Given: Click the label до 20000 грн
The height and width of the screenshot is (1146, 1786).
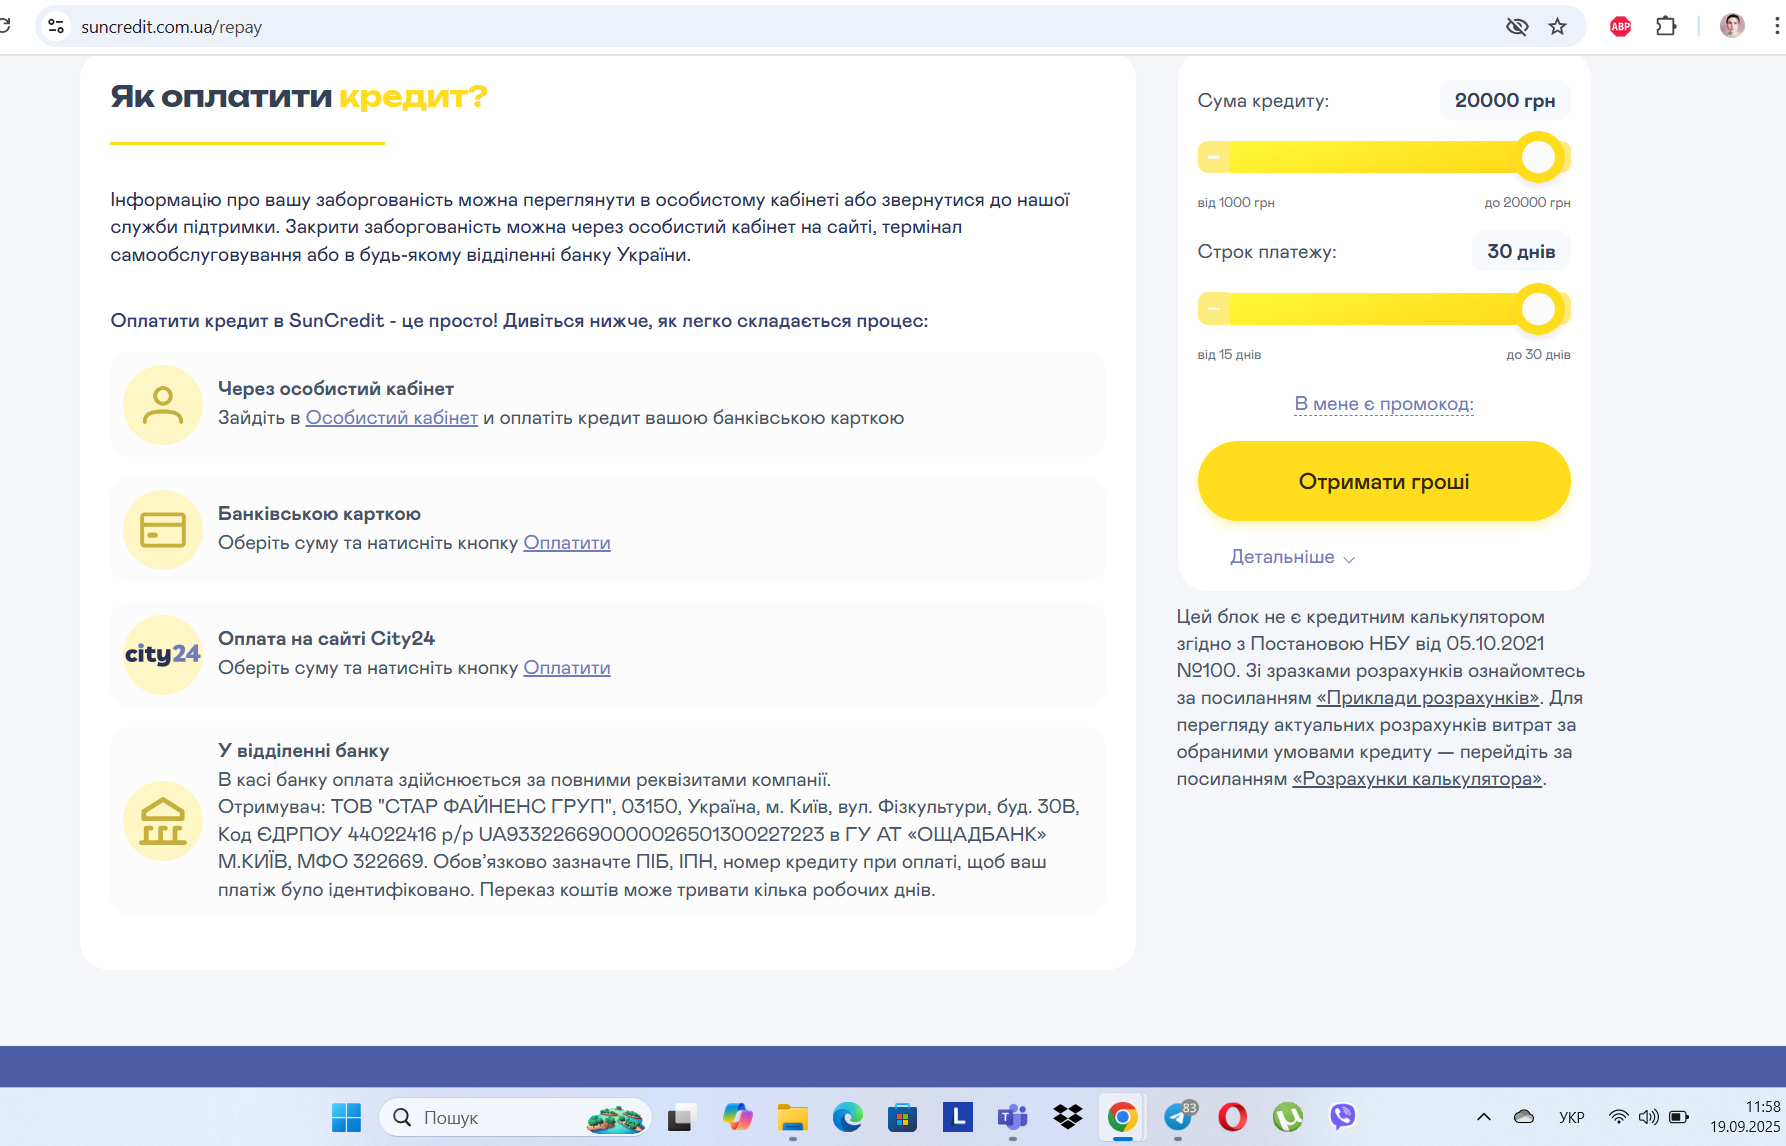Looking at the screenshot, I should pos(1527,203).
